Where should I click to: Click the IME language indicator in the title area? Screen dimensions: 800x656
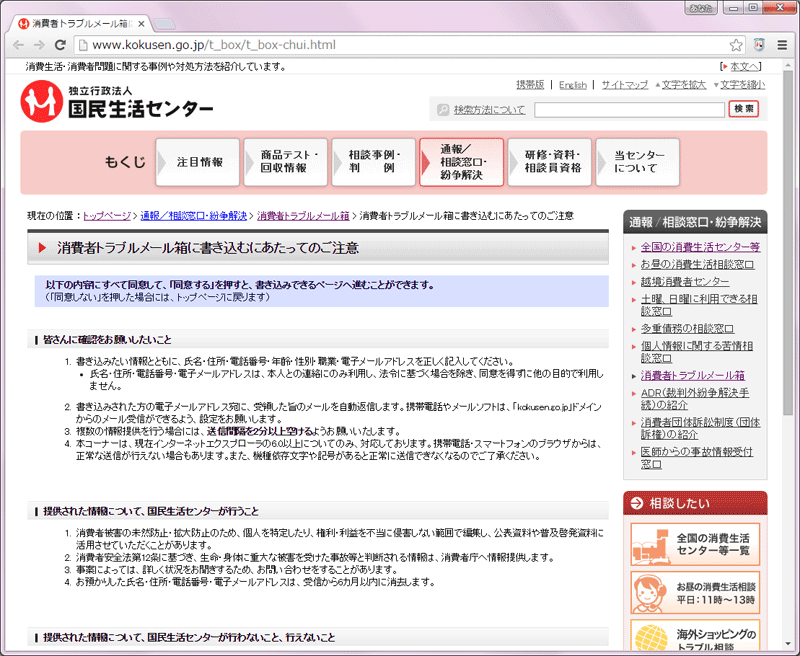click(703, 7)
